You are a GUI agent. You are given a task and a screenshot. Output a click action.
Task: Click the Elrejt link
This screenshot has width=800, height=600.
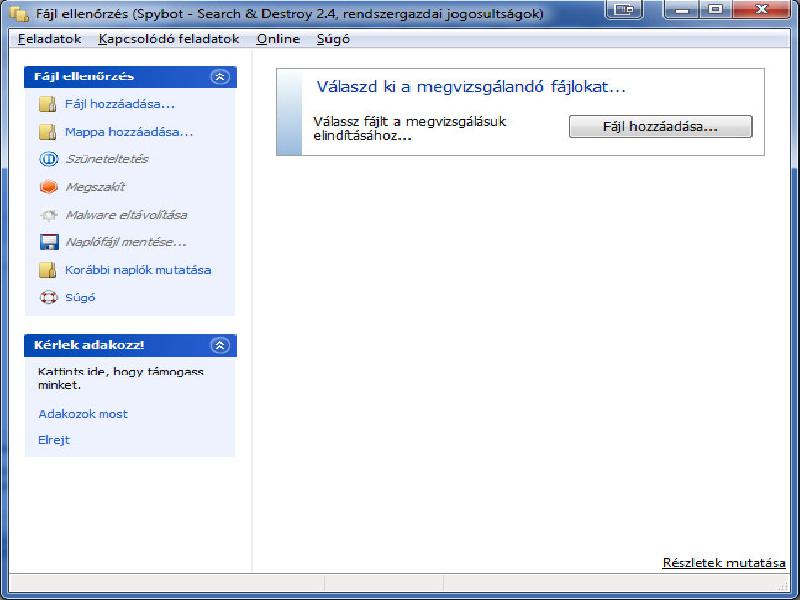54,440
